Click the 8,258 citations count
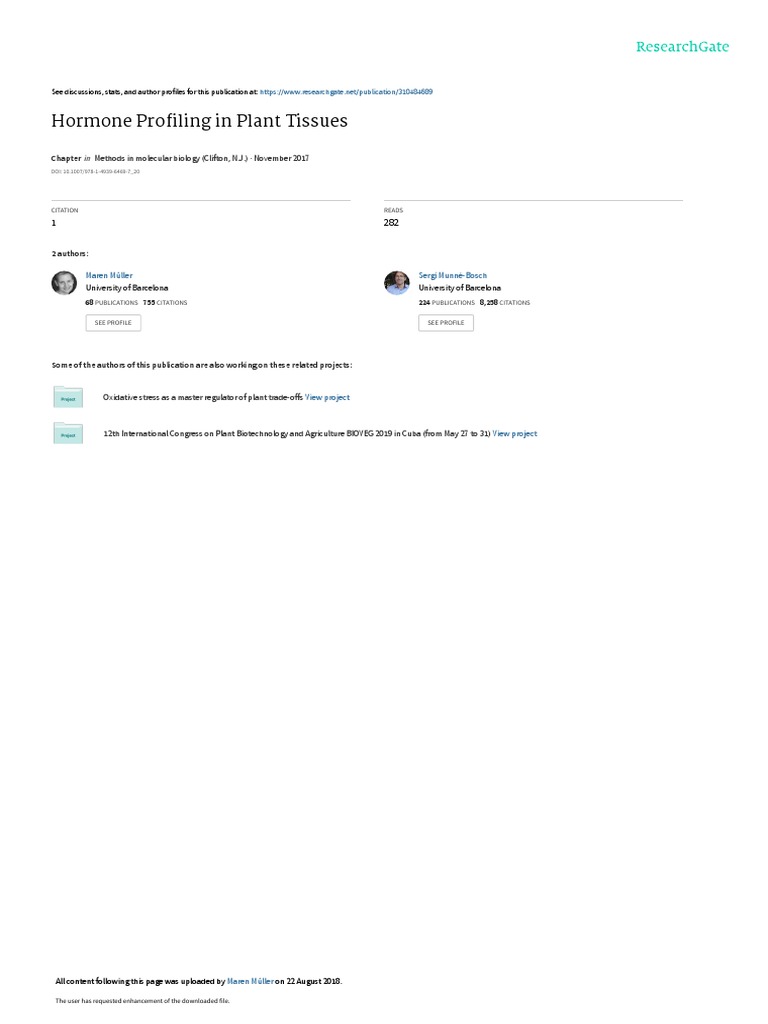The height and width of the screenshot is (1024, 768). point(505,302)
